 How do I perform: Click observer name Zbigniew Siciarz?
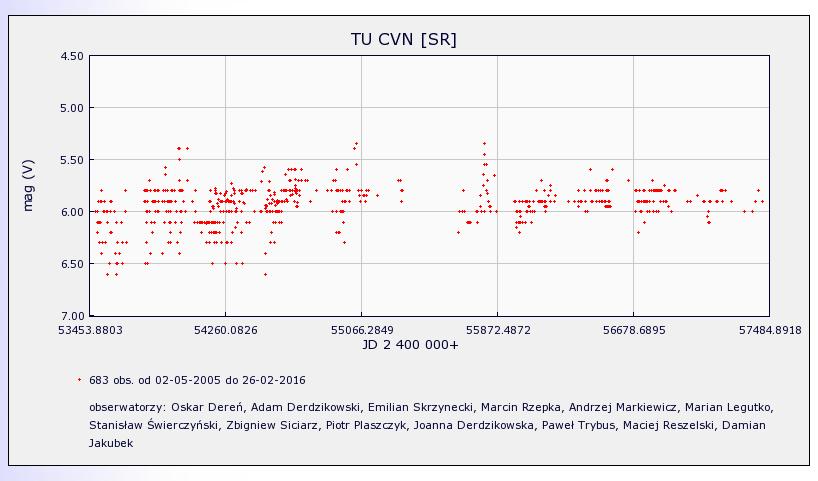coord(271,425)
